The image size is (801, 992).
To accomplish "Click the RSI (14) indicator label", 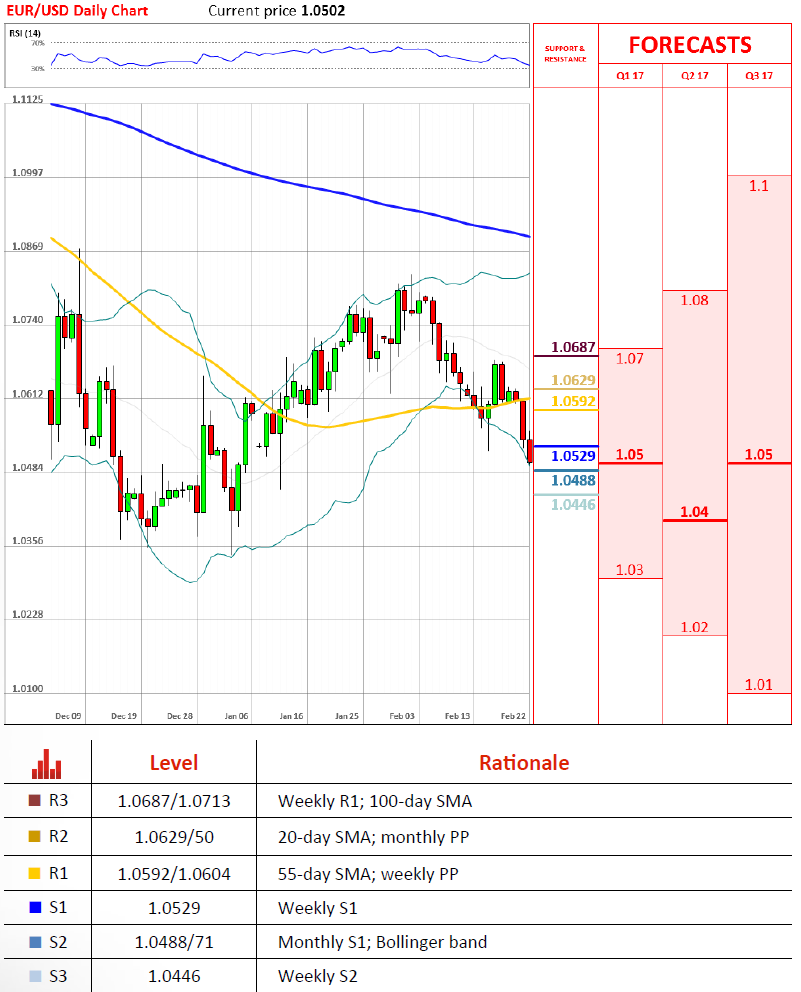I will (25, 33).
